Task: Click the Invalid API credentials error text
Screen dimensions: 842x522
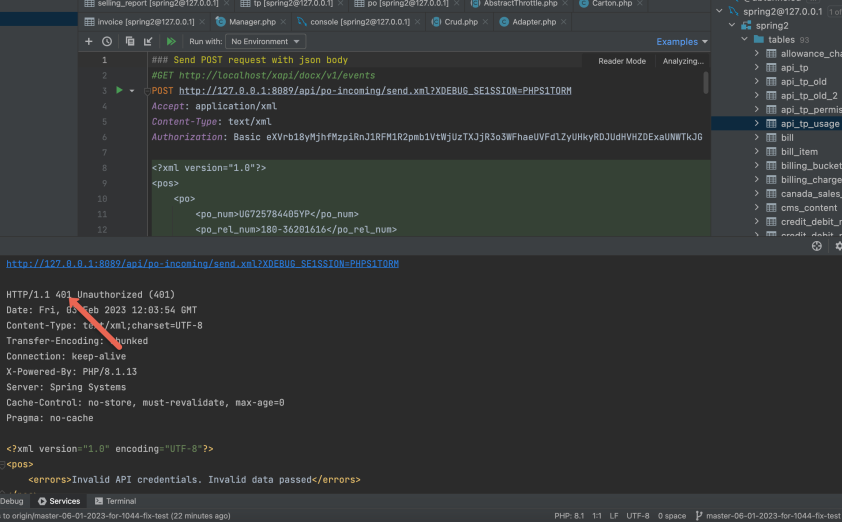Action: [x=192, y=480]
